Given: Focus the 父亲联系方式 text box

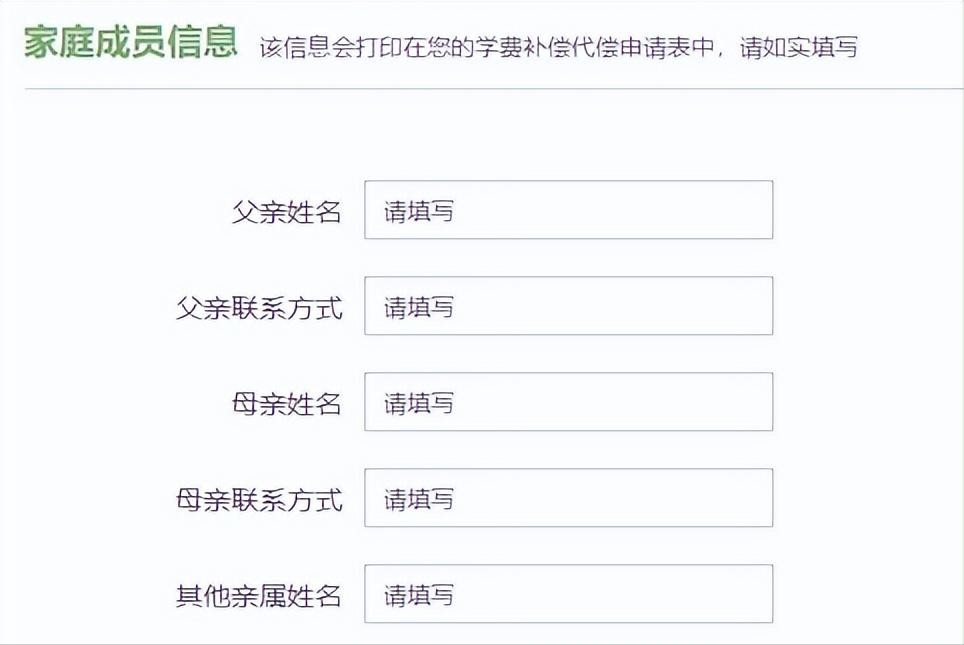Looking at the screenshot, I should coord(568,306).
